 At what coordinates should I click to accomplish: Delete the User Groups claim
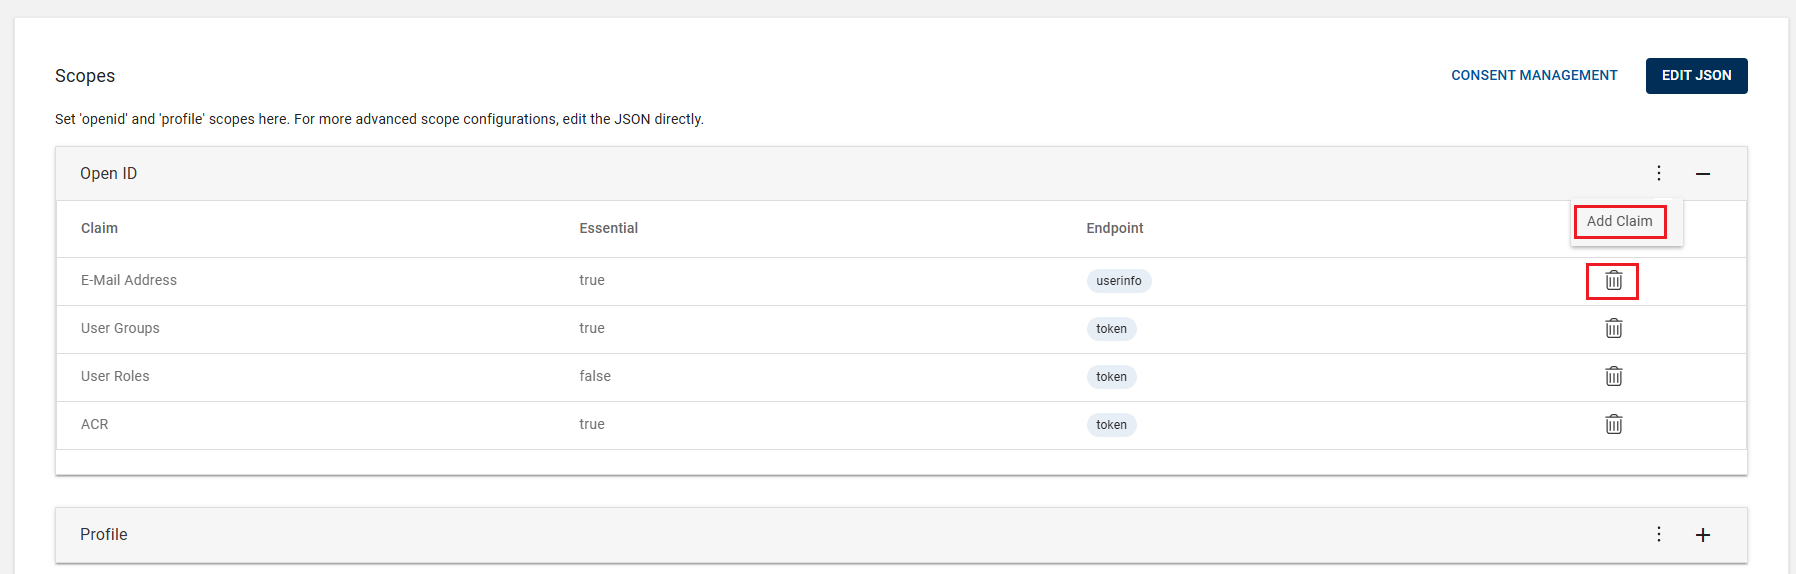click(1613, 329)
